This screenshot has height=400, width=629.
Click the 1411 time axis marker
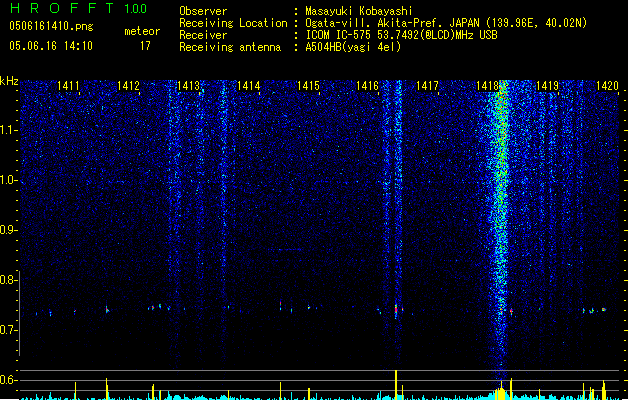tap(68, 86)
